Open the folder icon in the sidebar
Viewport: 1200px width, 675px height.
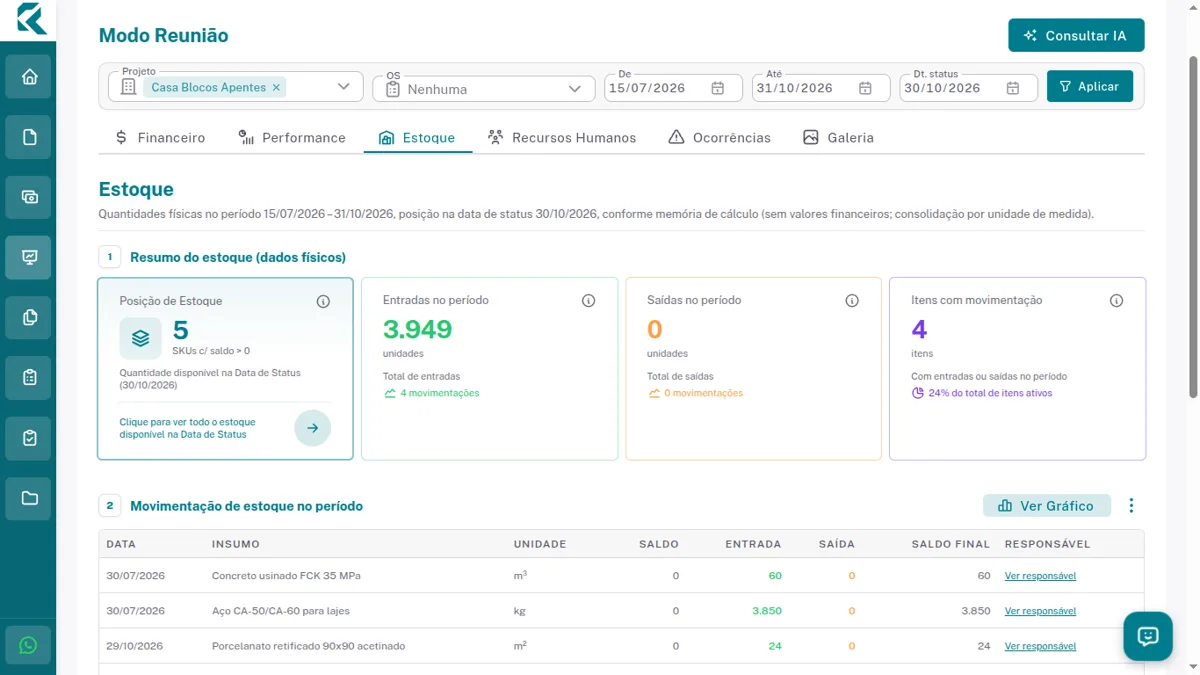pos(29,498)
